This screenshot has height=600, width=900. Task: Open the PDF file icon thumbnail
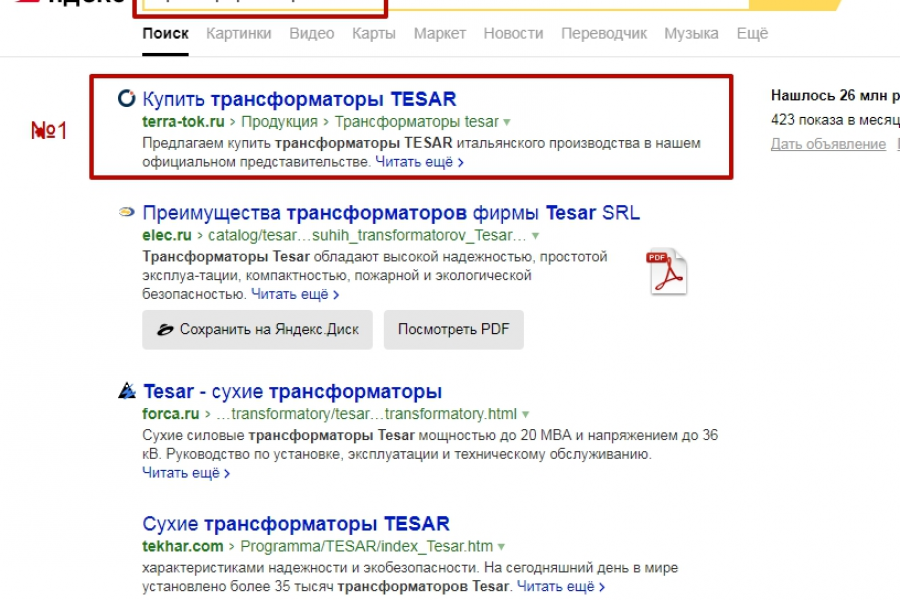point(667,272)
